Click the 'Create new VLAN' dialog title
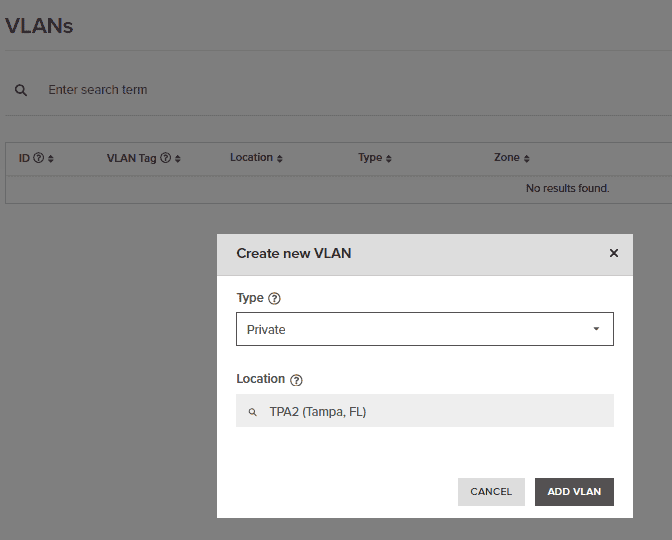 click(294, 253)
